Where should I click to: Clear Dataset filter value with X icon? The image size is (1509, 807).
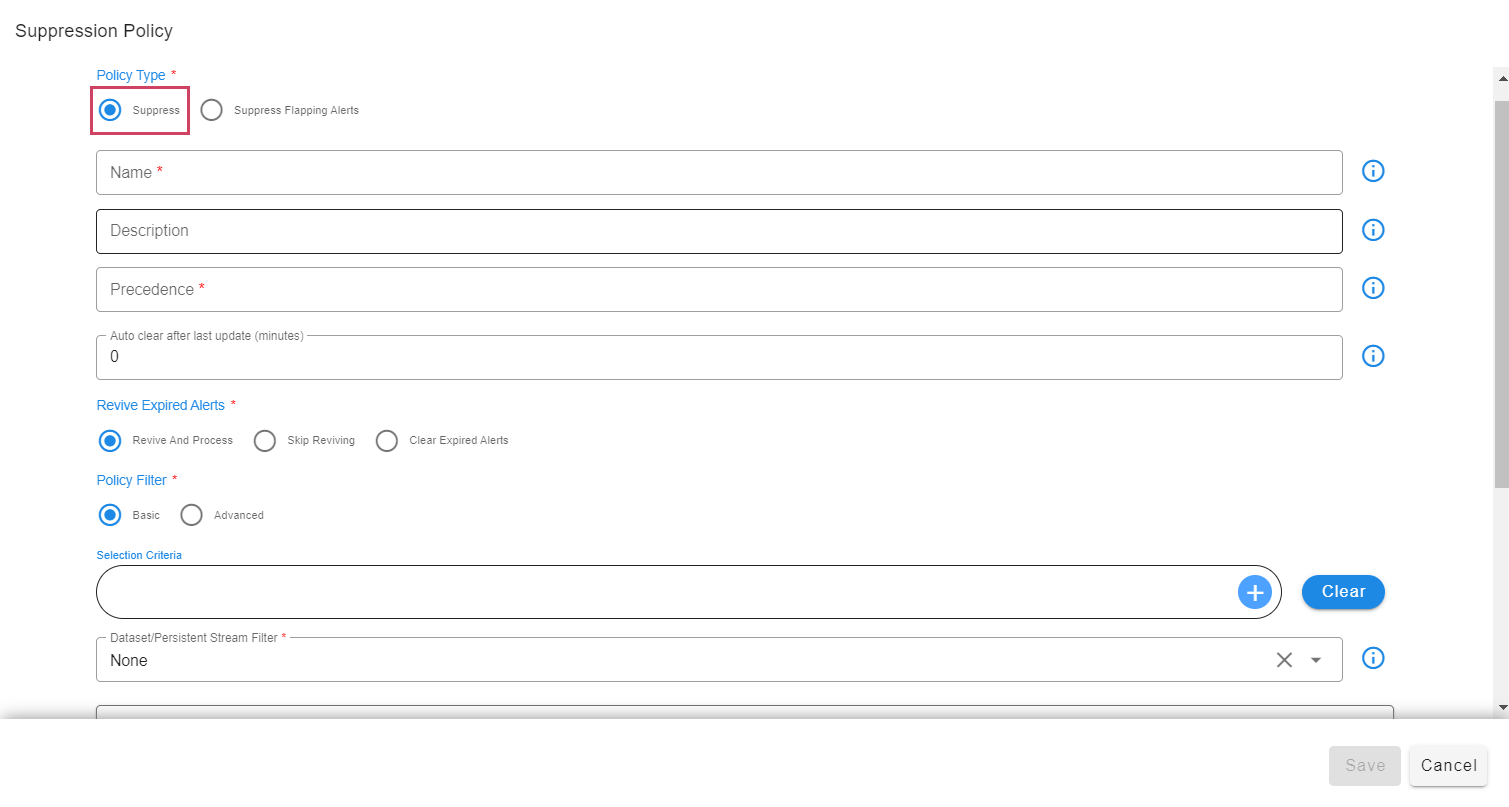tap(1284, 660)
